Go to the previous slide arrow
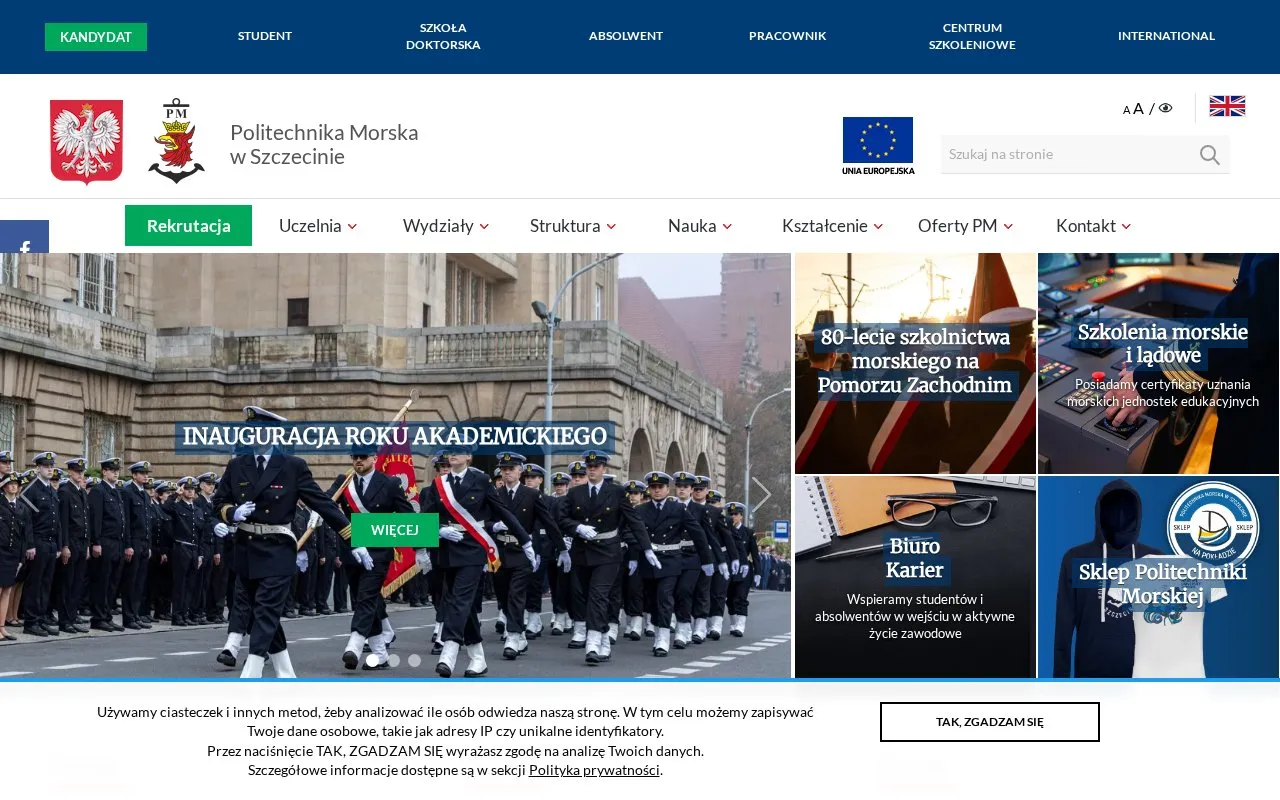Image resolution: width=1280 pixels, height=800 pixels. pyautogui.click(x=29, y=495)
